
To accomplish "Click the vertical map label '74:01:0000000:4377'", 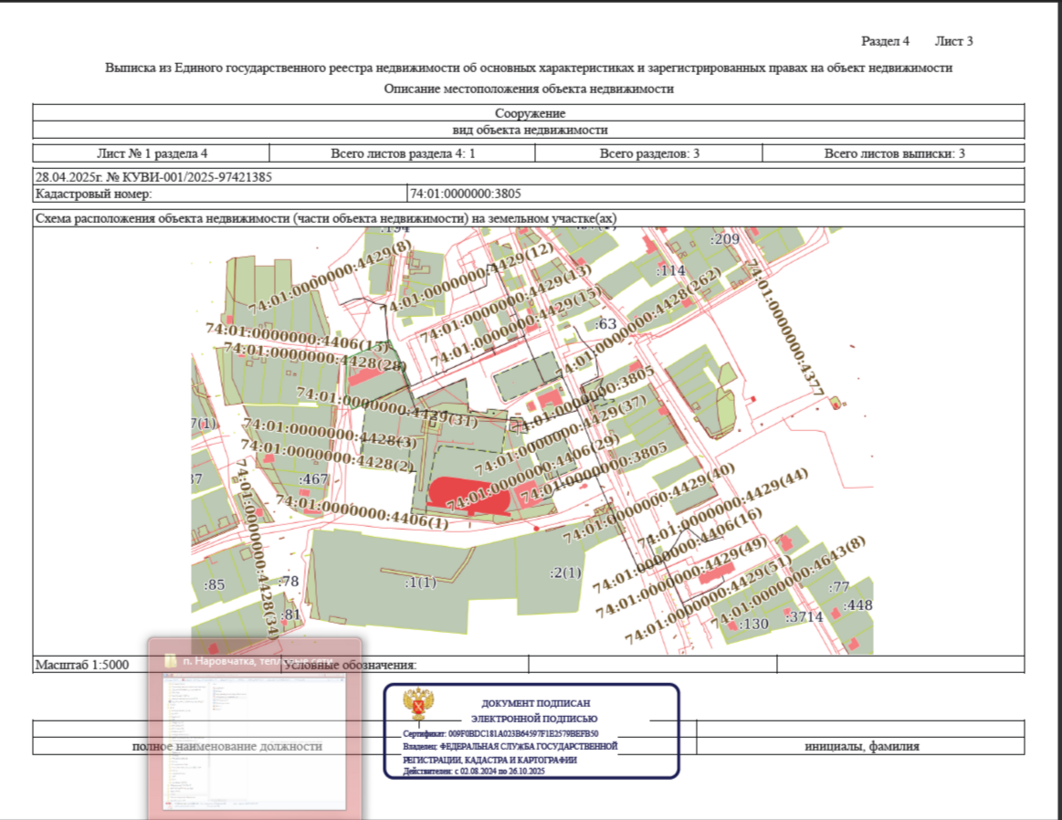I will click(784, 328).
